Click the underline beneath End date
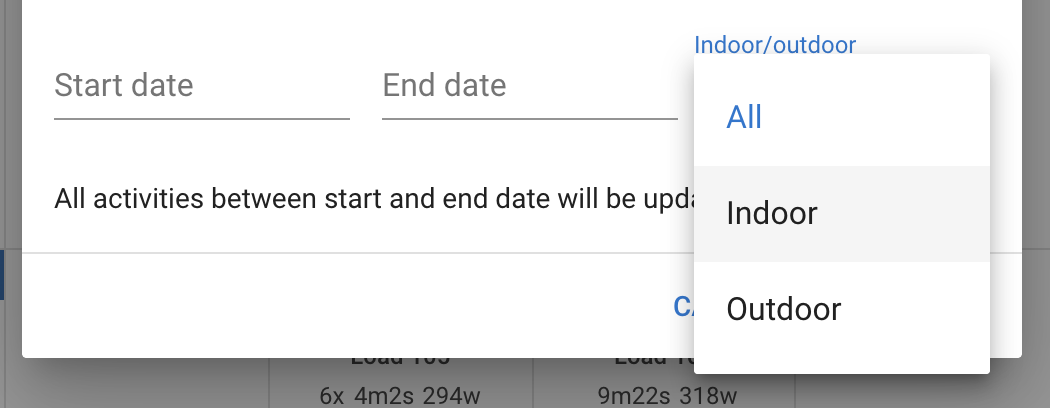 tap(530, 119)
